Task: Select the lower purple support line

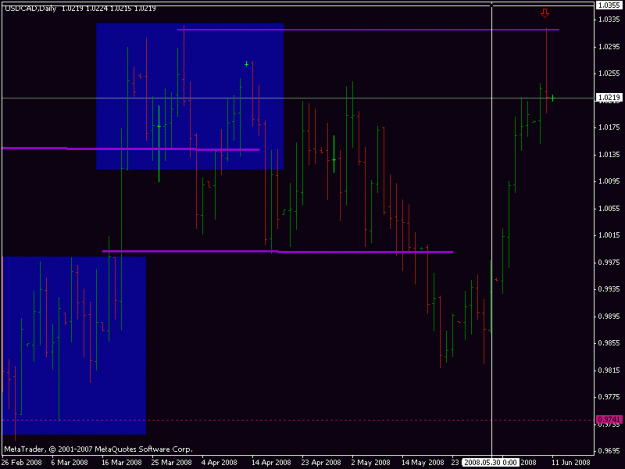Action: click(277, 251)
